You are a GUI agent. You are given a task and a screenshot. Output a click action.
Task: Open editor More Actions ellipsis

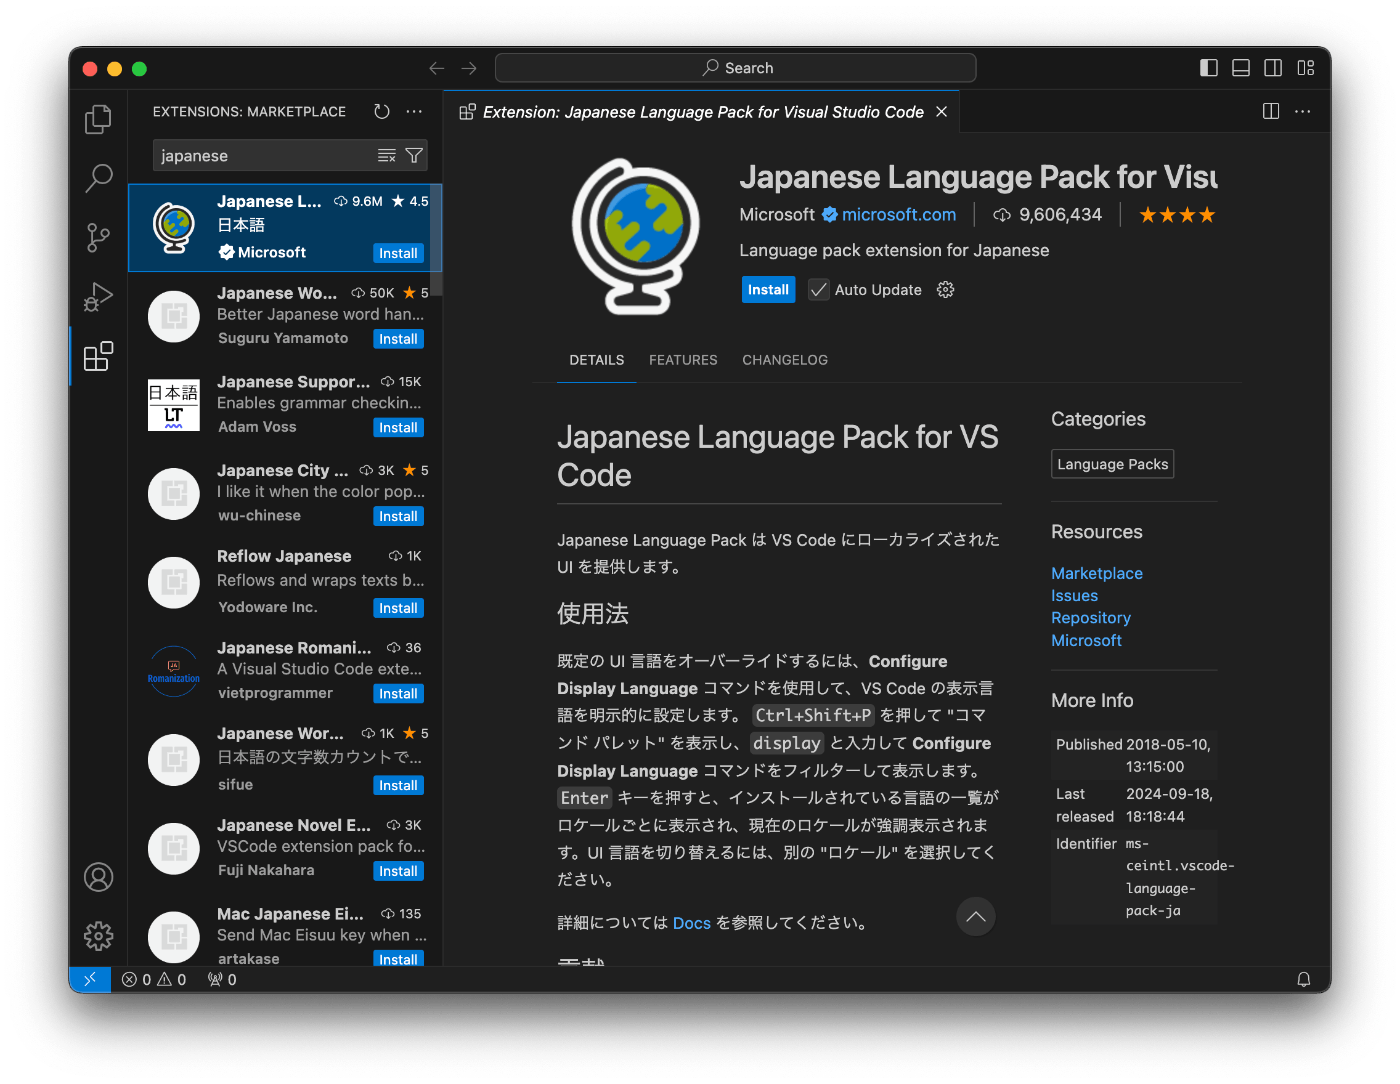click(1302, 111)
